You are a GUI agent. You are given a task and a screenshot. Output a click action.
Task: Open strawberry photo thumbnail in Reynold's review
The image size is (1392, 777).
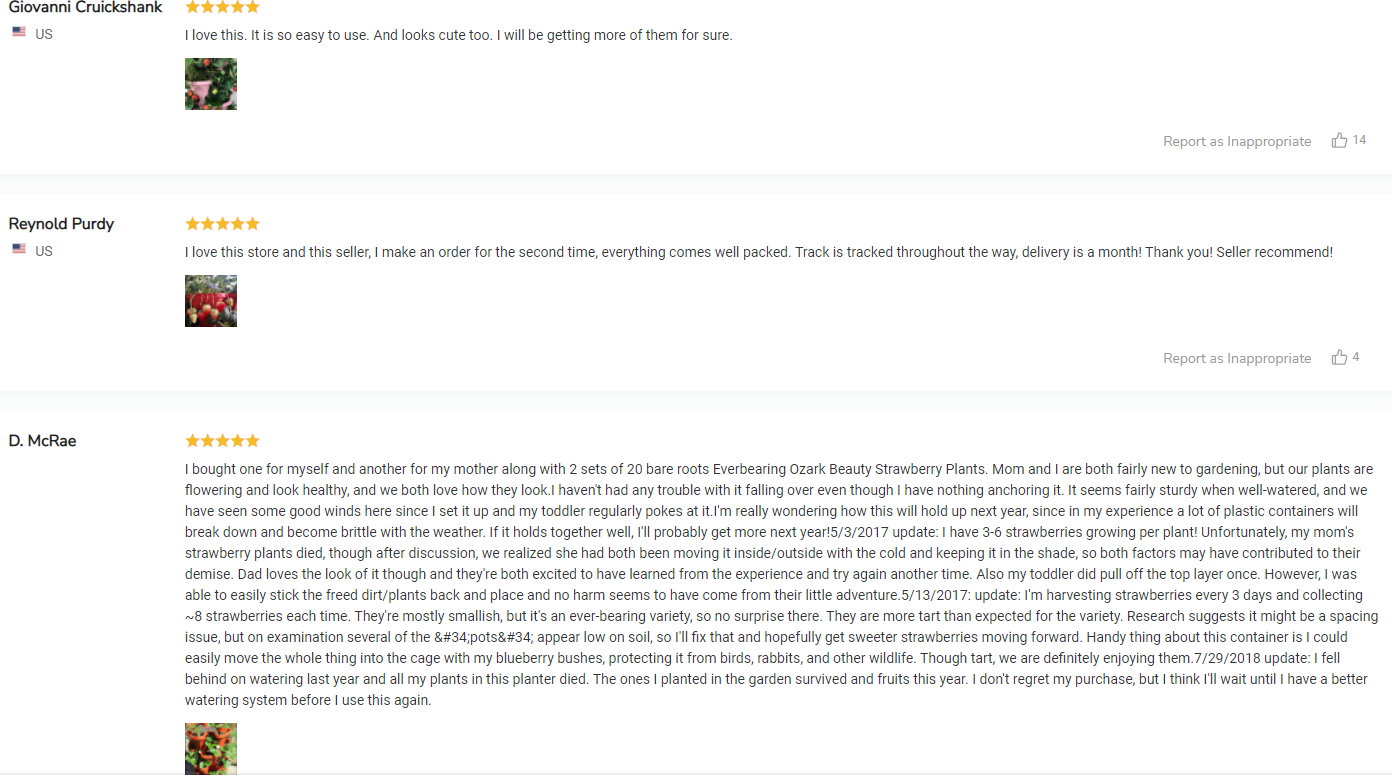(211, 301)
